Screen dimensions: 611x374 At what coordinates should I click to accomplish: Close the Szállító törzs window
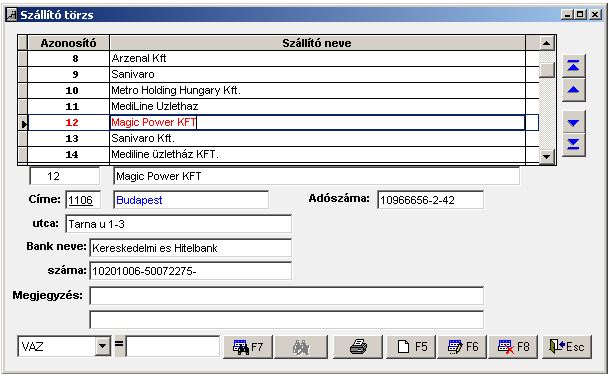(595, 15)
